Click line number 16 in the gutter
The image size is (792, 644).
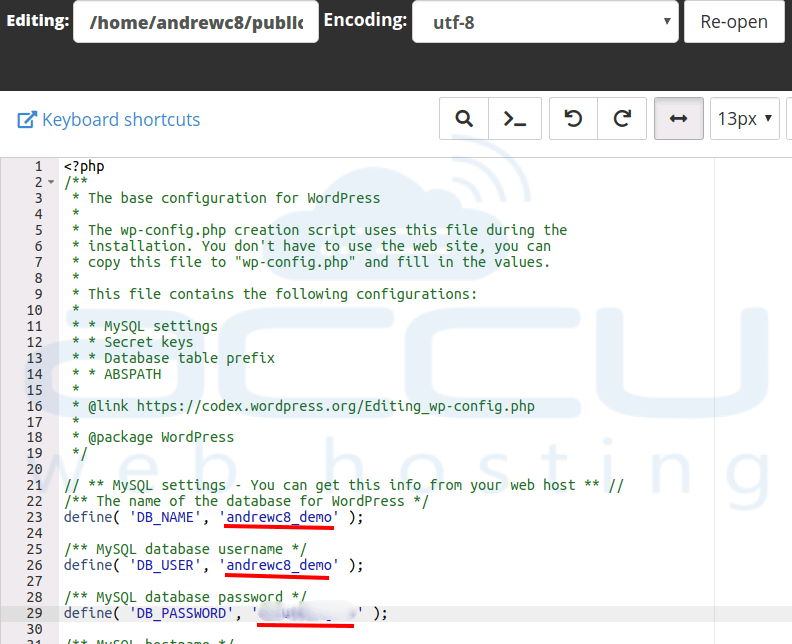click(34, 406)
